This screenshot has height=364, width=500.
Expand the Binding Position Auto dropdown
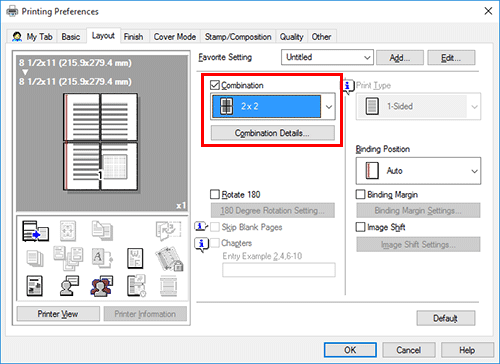point(418,171)
